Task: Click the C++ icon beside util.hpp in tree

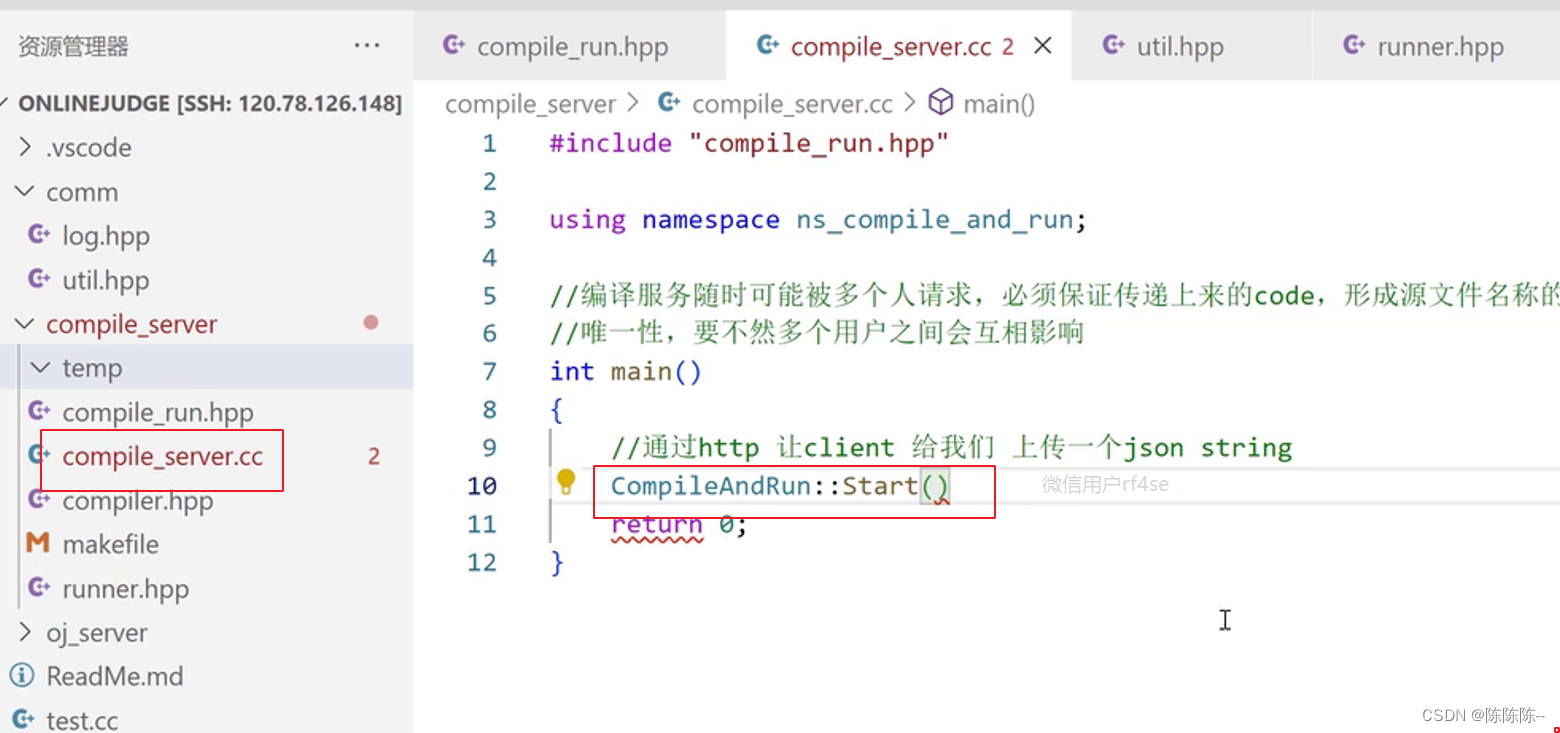Action: click(40, 279)
